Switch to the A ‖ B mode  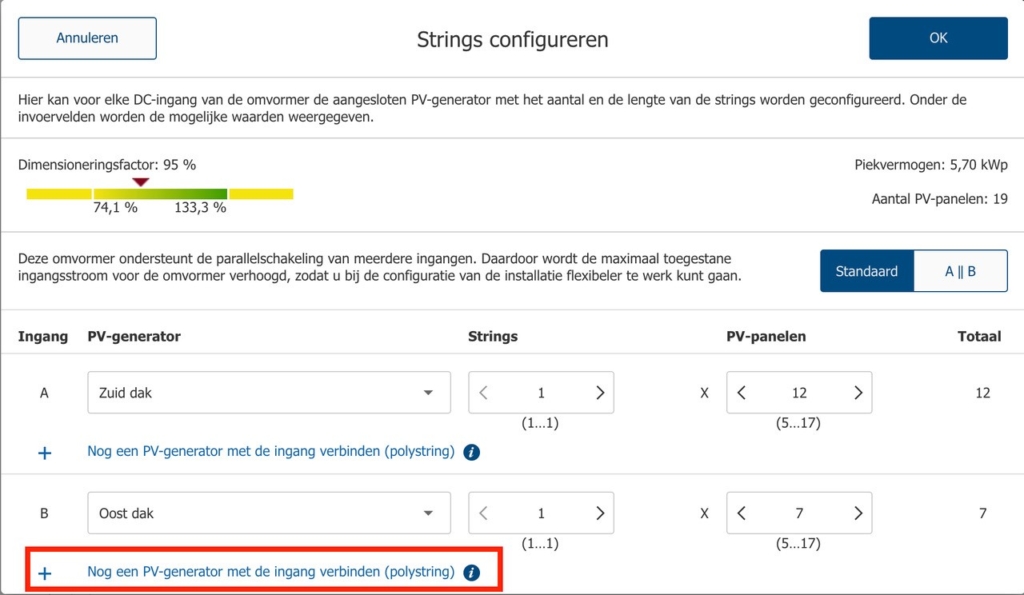point(961,270)
